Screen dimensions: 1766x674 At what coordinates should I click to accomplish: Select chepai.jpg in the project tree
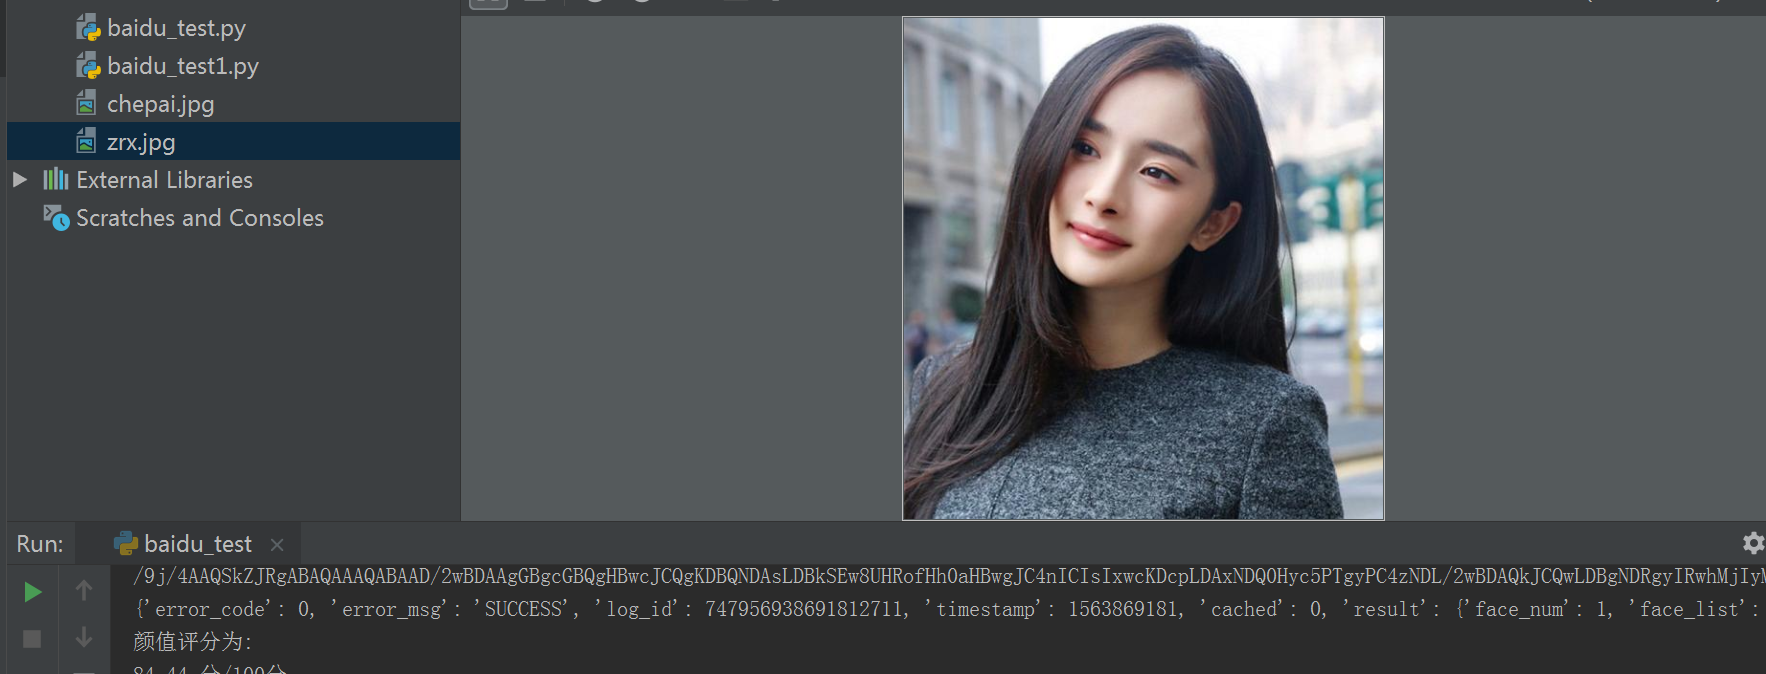[160, 104]
